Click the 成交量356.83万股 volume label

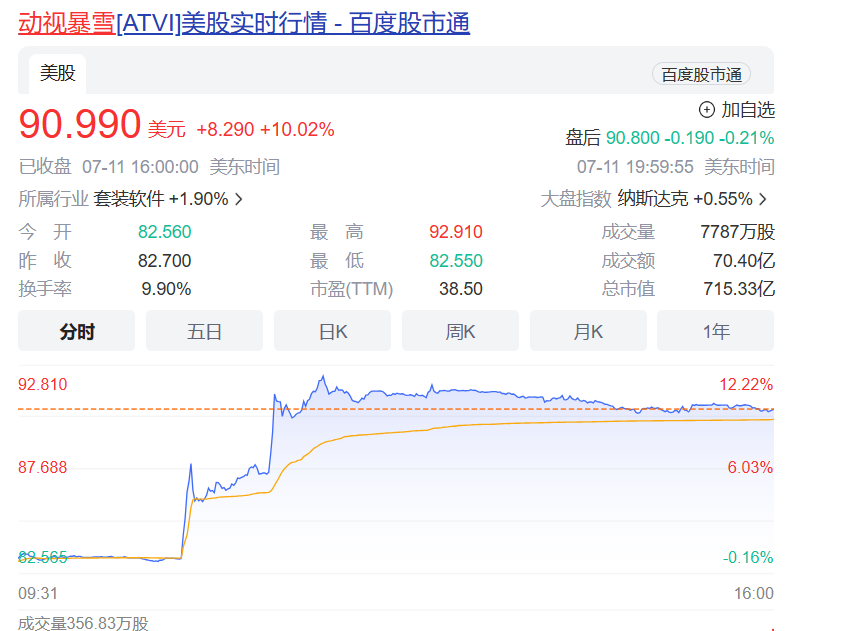click(x=83, y=623)
